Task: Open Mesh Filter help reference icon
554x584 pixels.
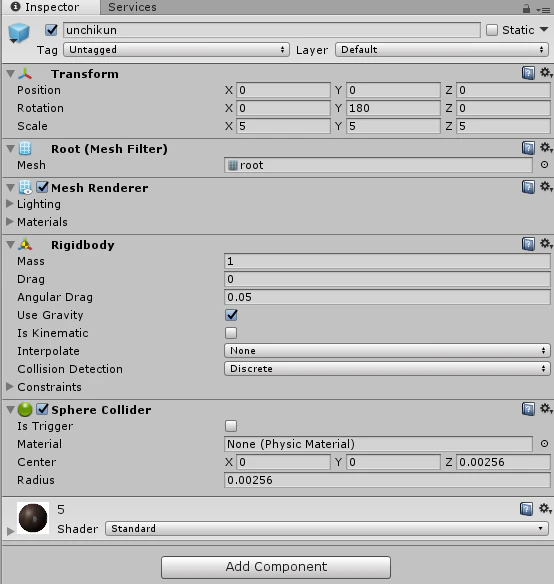Action: pyautogui.click(x=528, y=148)
